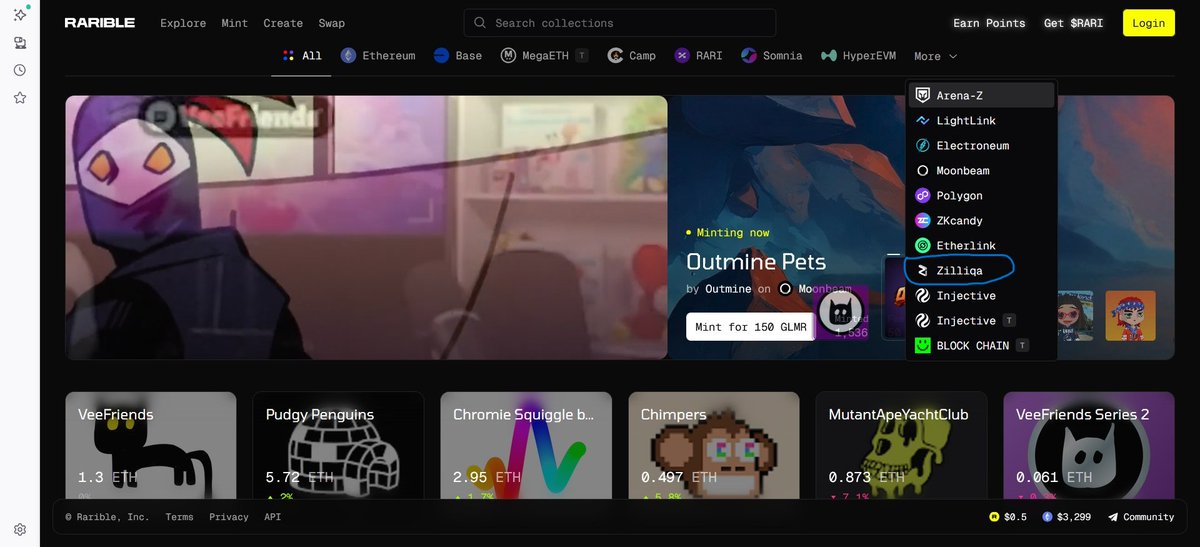Filter by Somnia chain
Image resolution: width=1200 pixels, height=547 pixels.
(771, 56)
